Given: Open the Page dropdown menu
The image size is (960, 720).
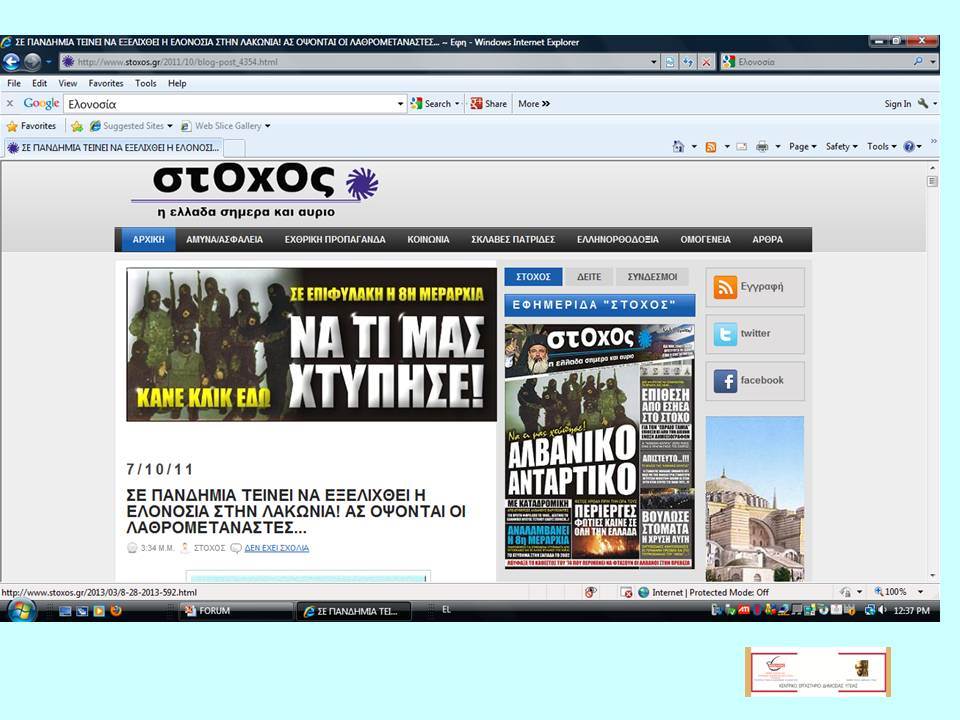Looking at the screenshot, I should (803, 146).
